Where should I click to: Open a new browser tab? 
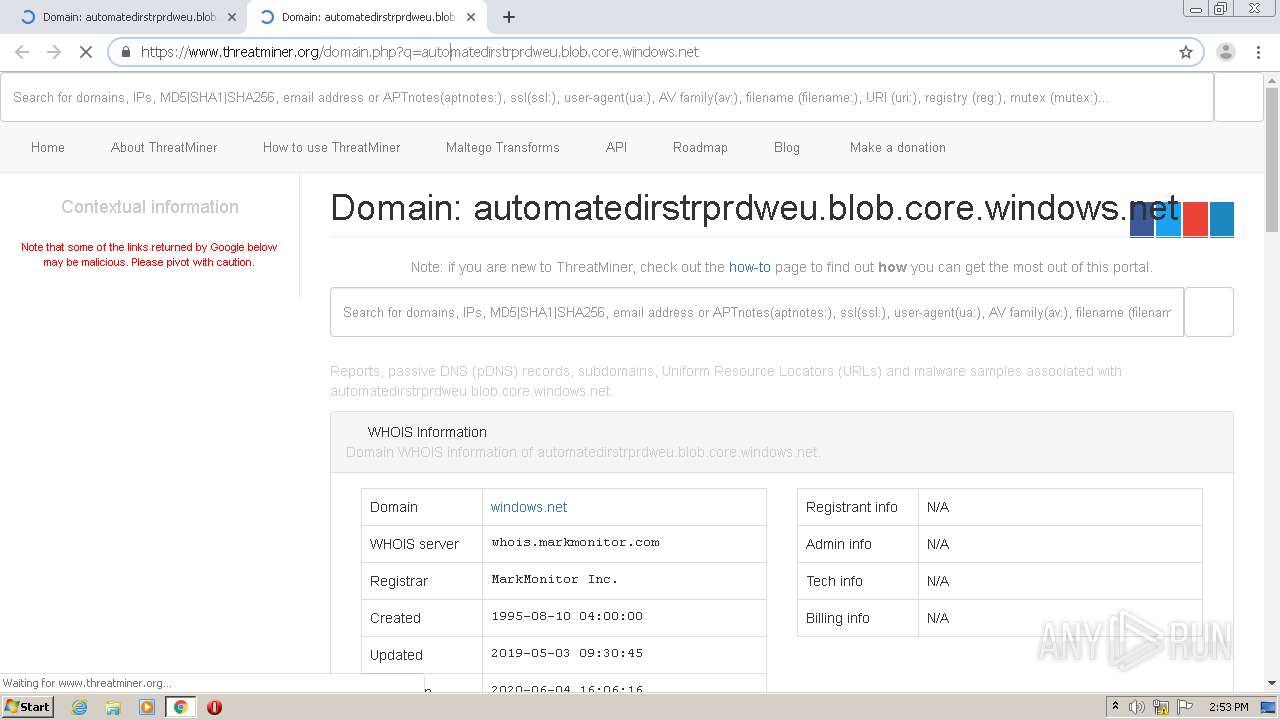509,17
